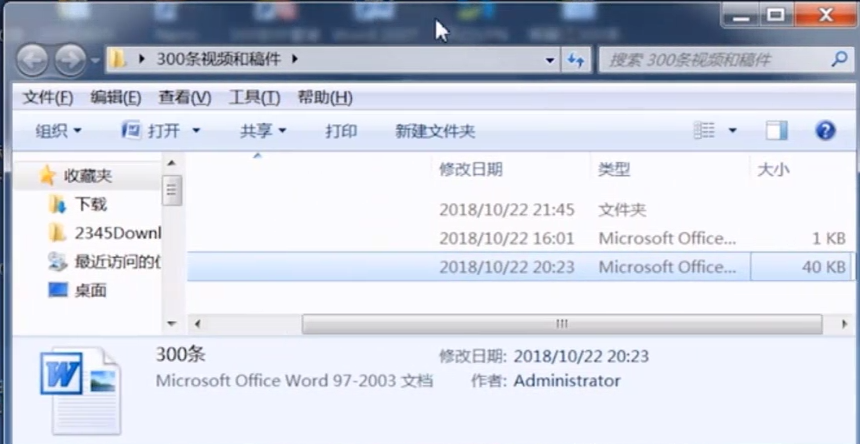The image size is (860, 444).
Task: Click the 打印 button
Action: [x=341, y=131]
